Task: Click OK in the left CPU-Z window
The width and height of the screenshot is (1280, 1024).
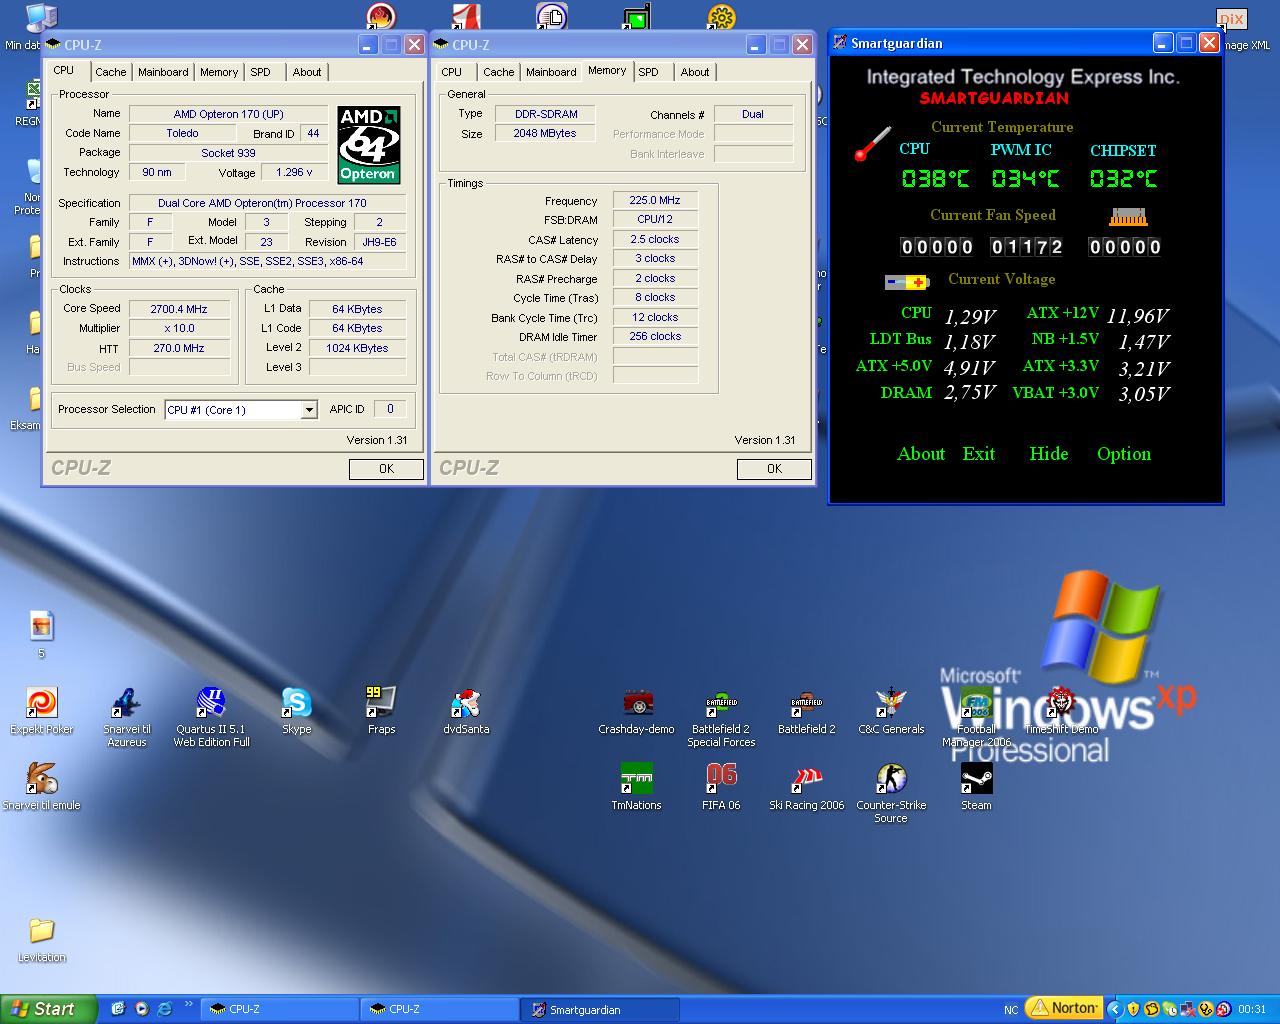Action: 386,469
